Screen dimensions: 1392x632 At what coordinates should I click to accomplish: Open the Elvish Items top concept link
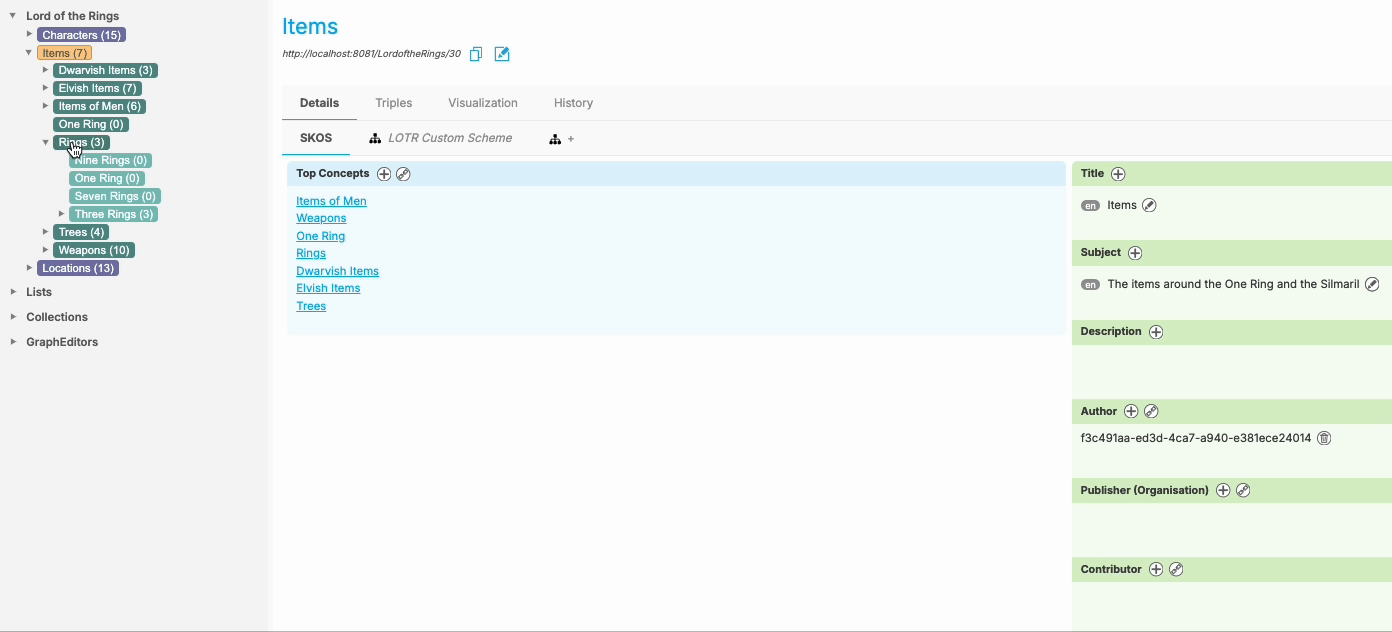click(x=328, y=288)
